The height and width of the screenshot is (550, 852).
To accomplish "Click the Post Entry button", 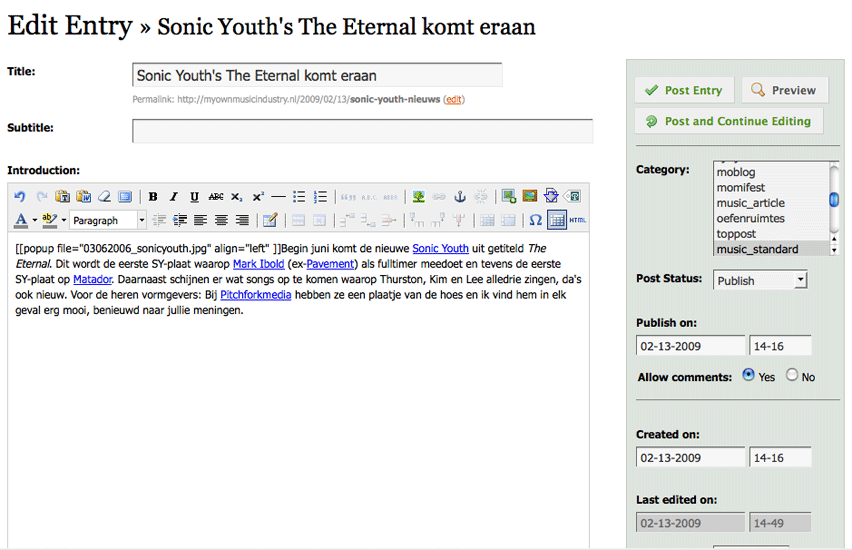I will (x=684, y=90).
